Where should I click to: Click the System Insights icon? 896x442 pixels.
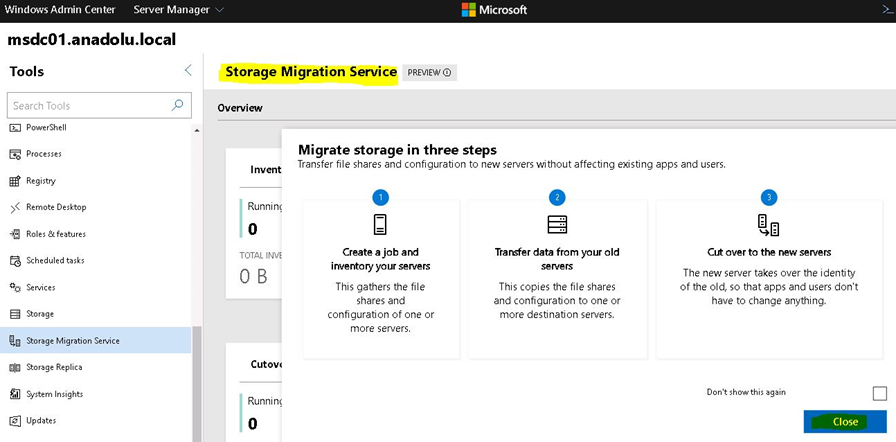pos(15,394)
